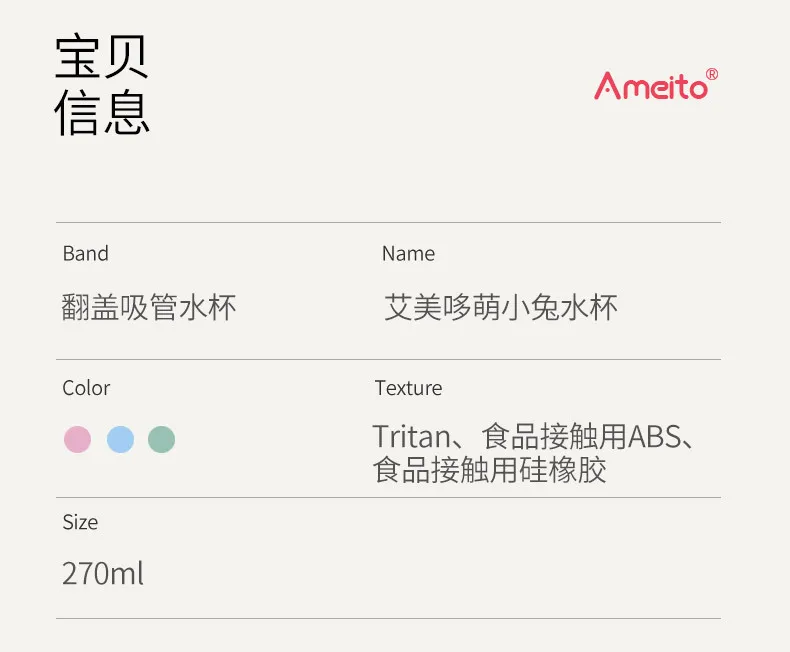Click the 信息 title characters
Screen dimensions: 790x652
pyautogui.click(x=102, y=112)
